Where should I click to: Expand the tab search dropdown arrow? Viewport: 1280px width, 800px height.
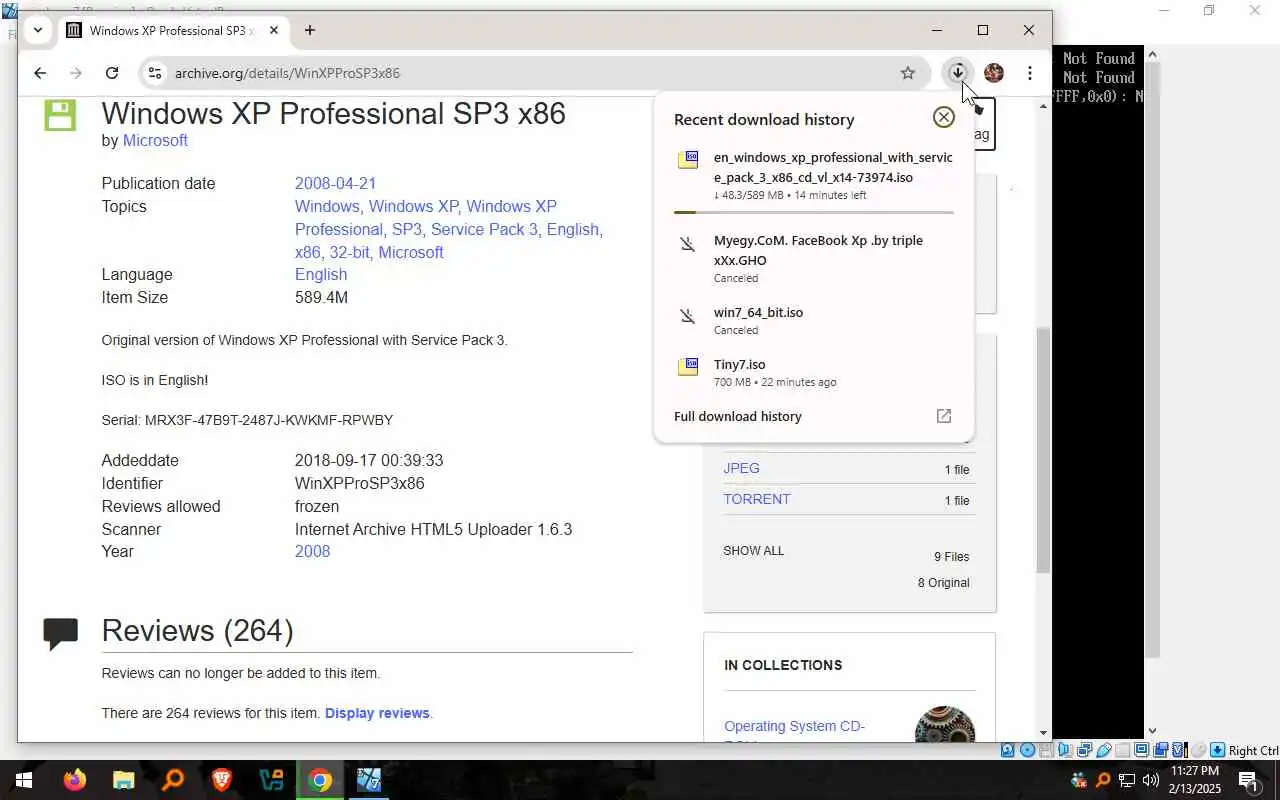37,30
